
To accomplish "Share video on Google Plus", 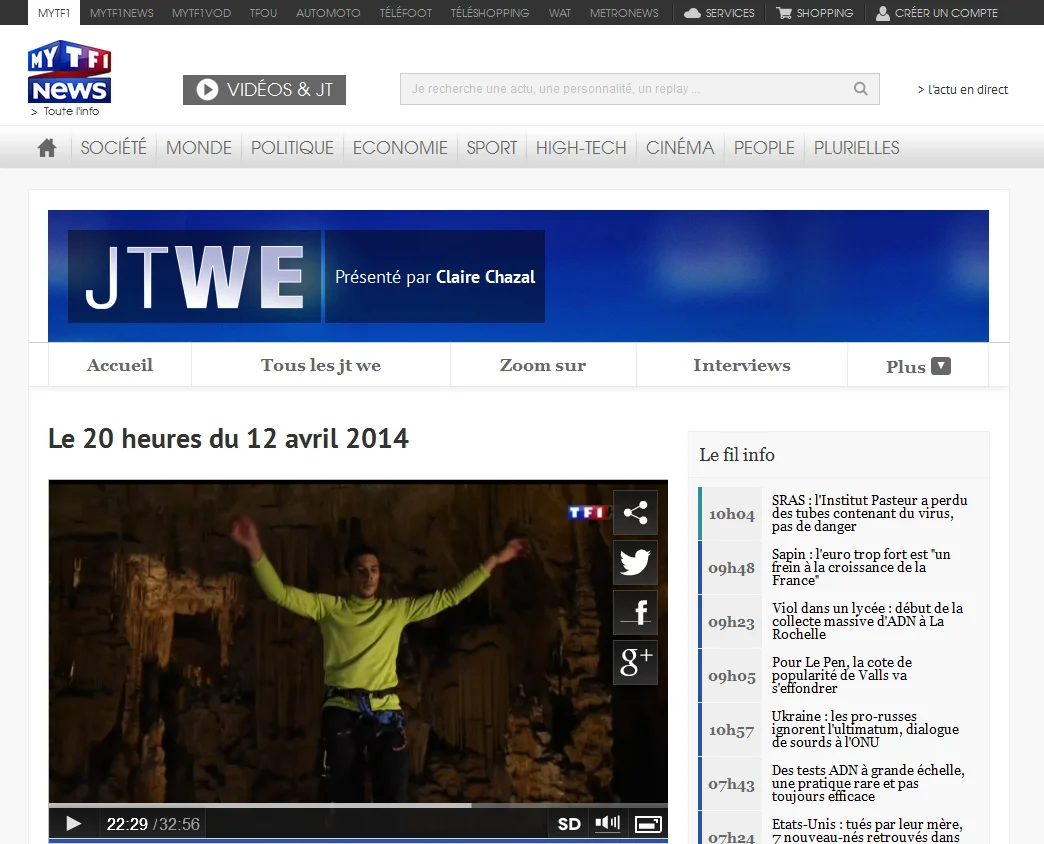I will pos(635,662).
